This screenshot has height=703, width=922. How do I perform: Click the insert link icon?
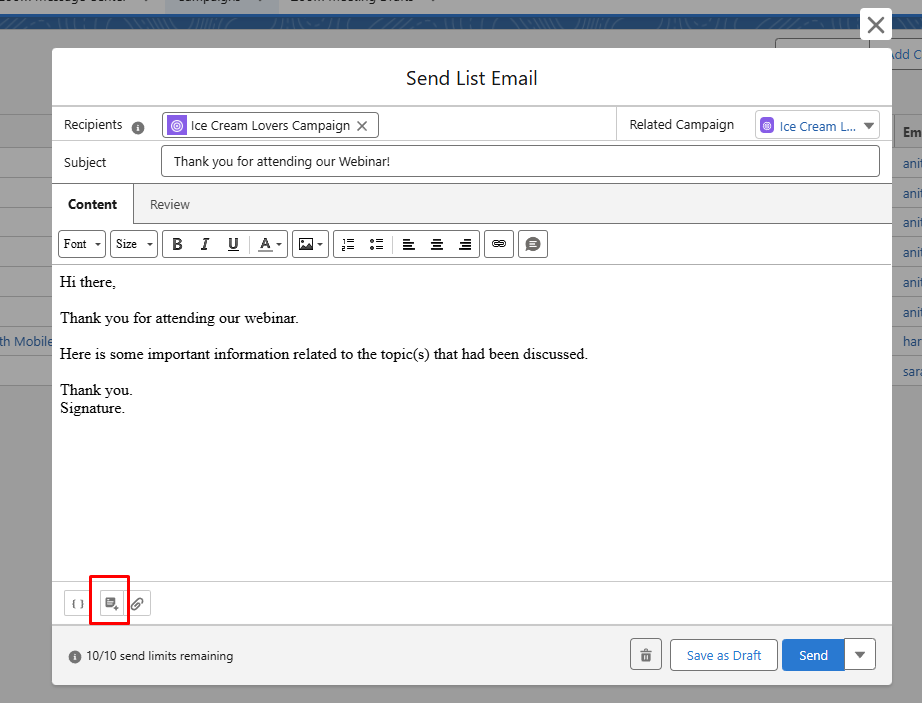point(499,244)
